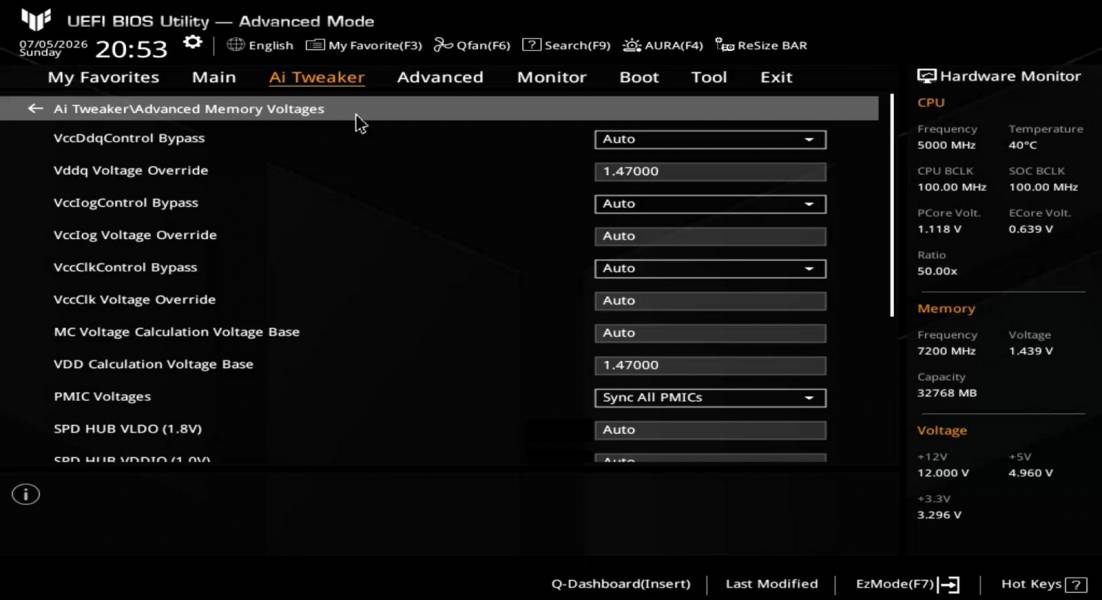Click ECore Volt. 0.639 V value
The image size is (1102, 600).
pos(1030,229)
